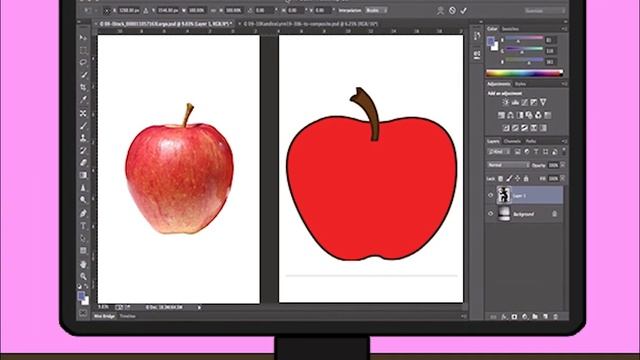Select the Horizontal Type tool
This screenshot has width=640, height=360.
83,226
